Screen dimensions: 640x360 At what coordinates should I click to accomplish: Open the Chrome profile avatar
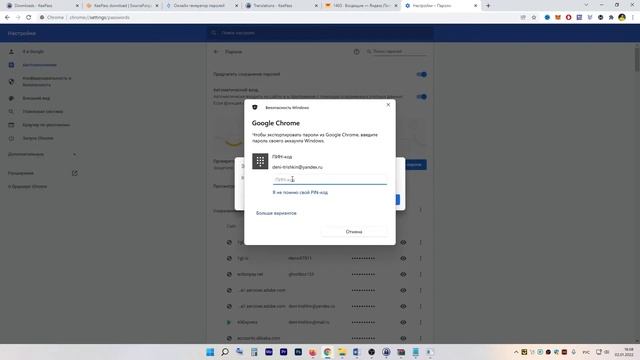click(622, 18)
